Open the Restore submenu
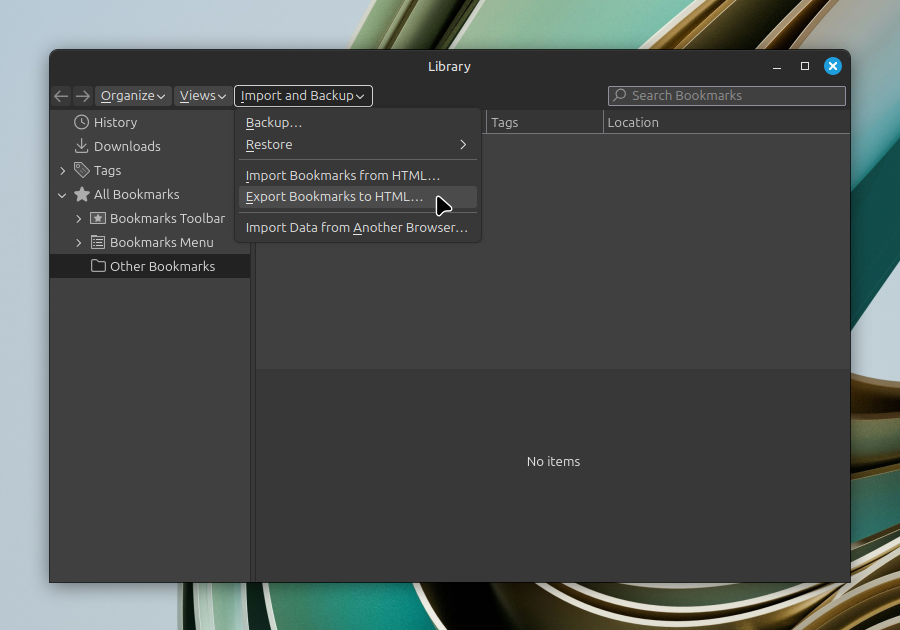Image resolution: width=900 pixels, height=630 pixels. point(358,145)
